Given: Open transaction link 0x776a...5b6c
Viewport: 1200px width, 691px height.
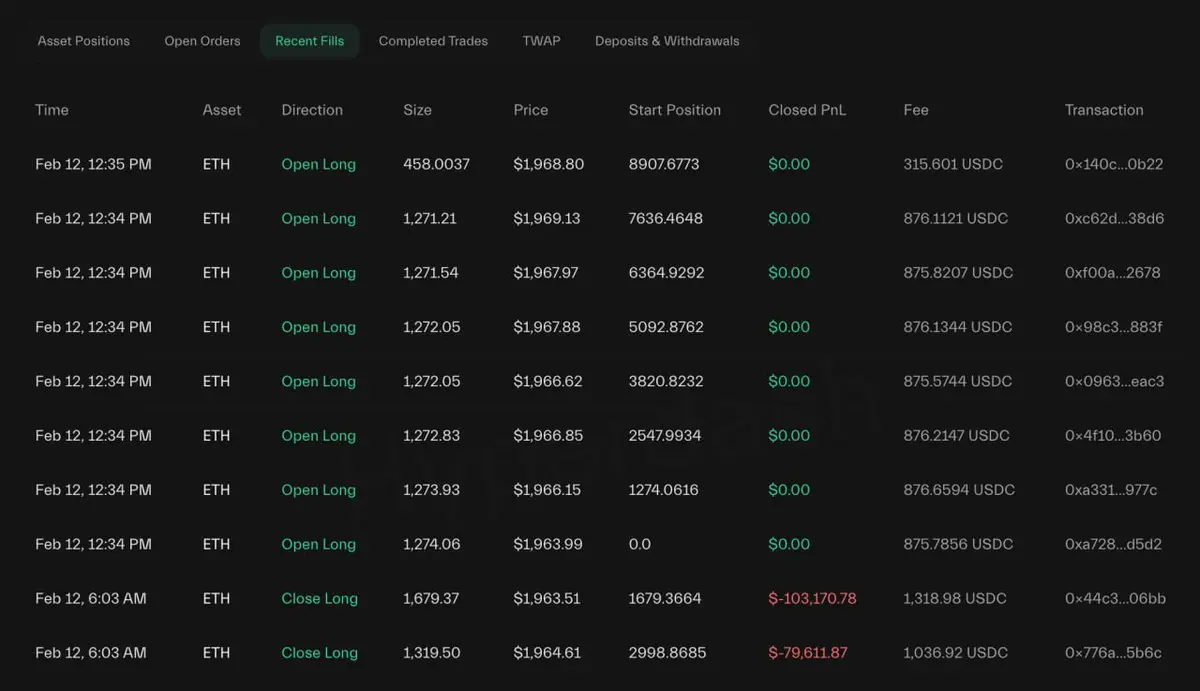Looking at the screenshot, I should (x=1113, y=652).
